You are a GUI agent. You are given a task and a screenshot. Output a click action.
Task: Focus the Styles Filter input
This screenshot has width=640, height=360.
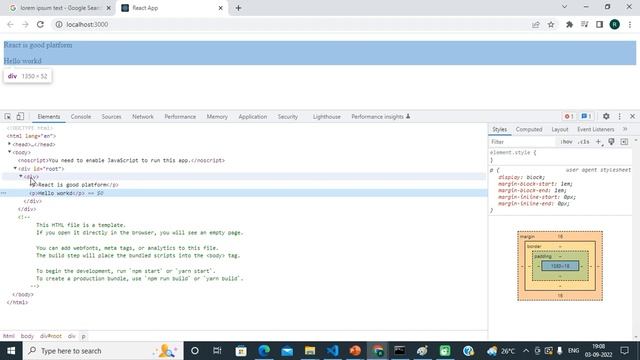point(522,142)
